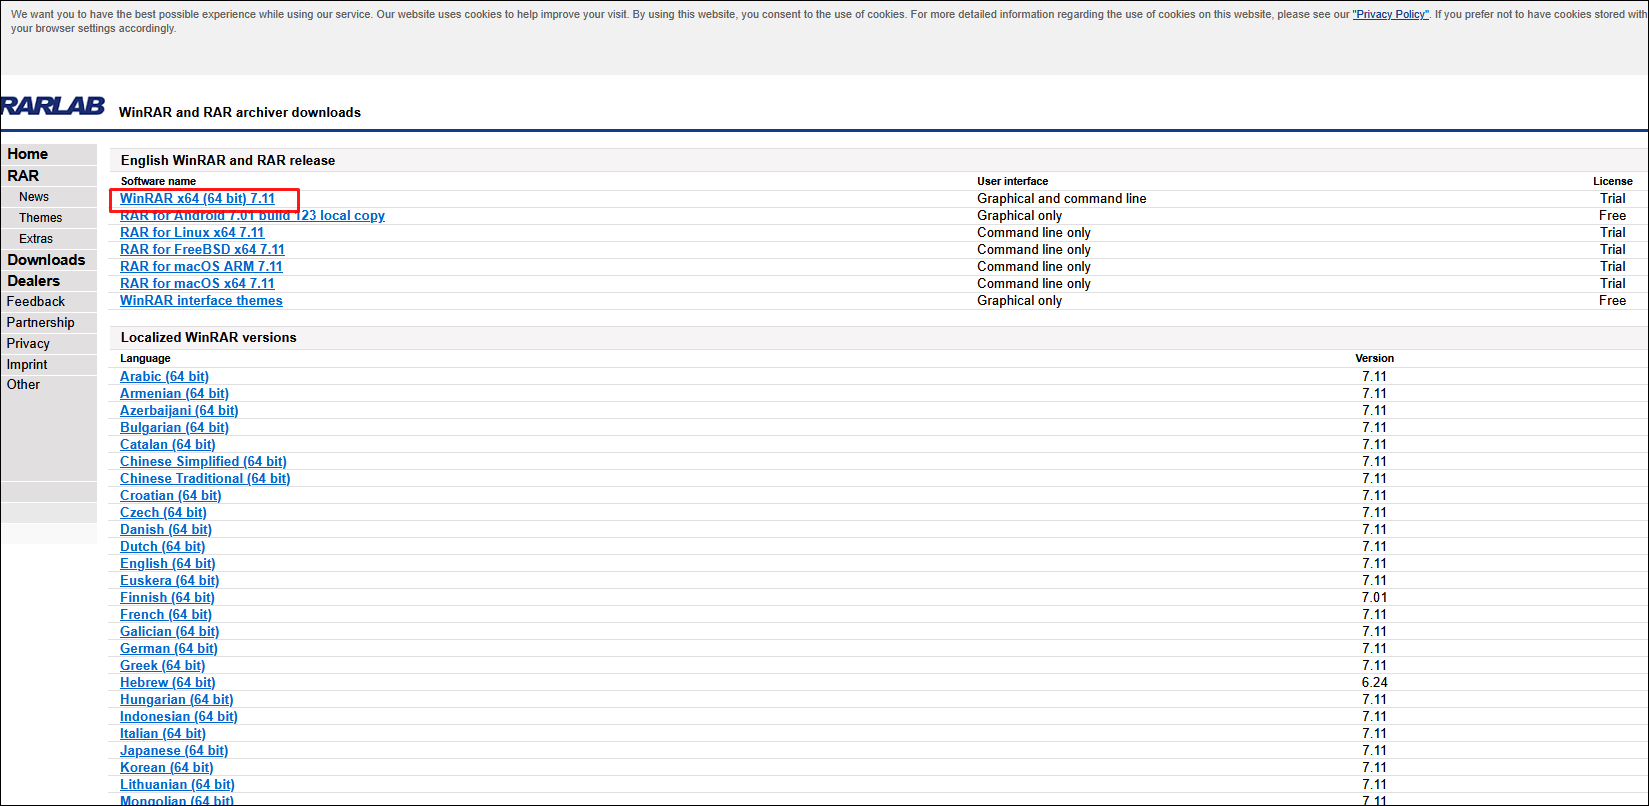Click the 'User interface' column header
The image size is (1649, 806).
click(x=1013, y=182)
